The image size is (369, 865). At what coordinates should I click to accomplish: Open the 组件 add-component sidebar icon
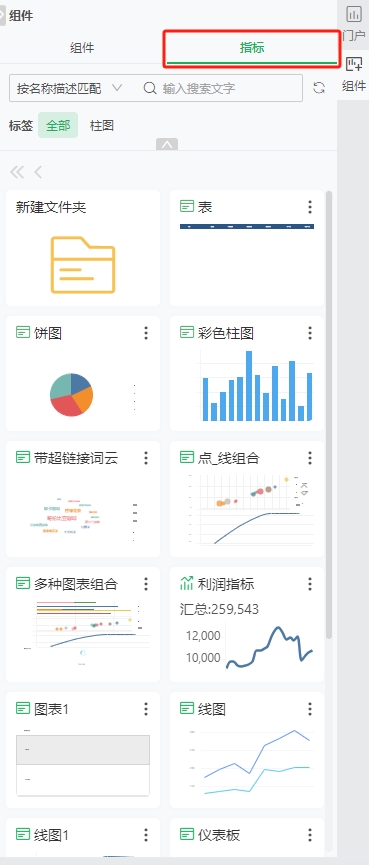[354, 73]
